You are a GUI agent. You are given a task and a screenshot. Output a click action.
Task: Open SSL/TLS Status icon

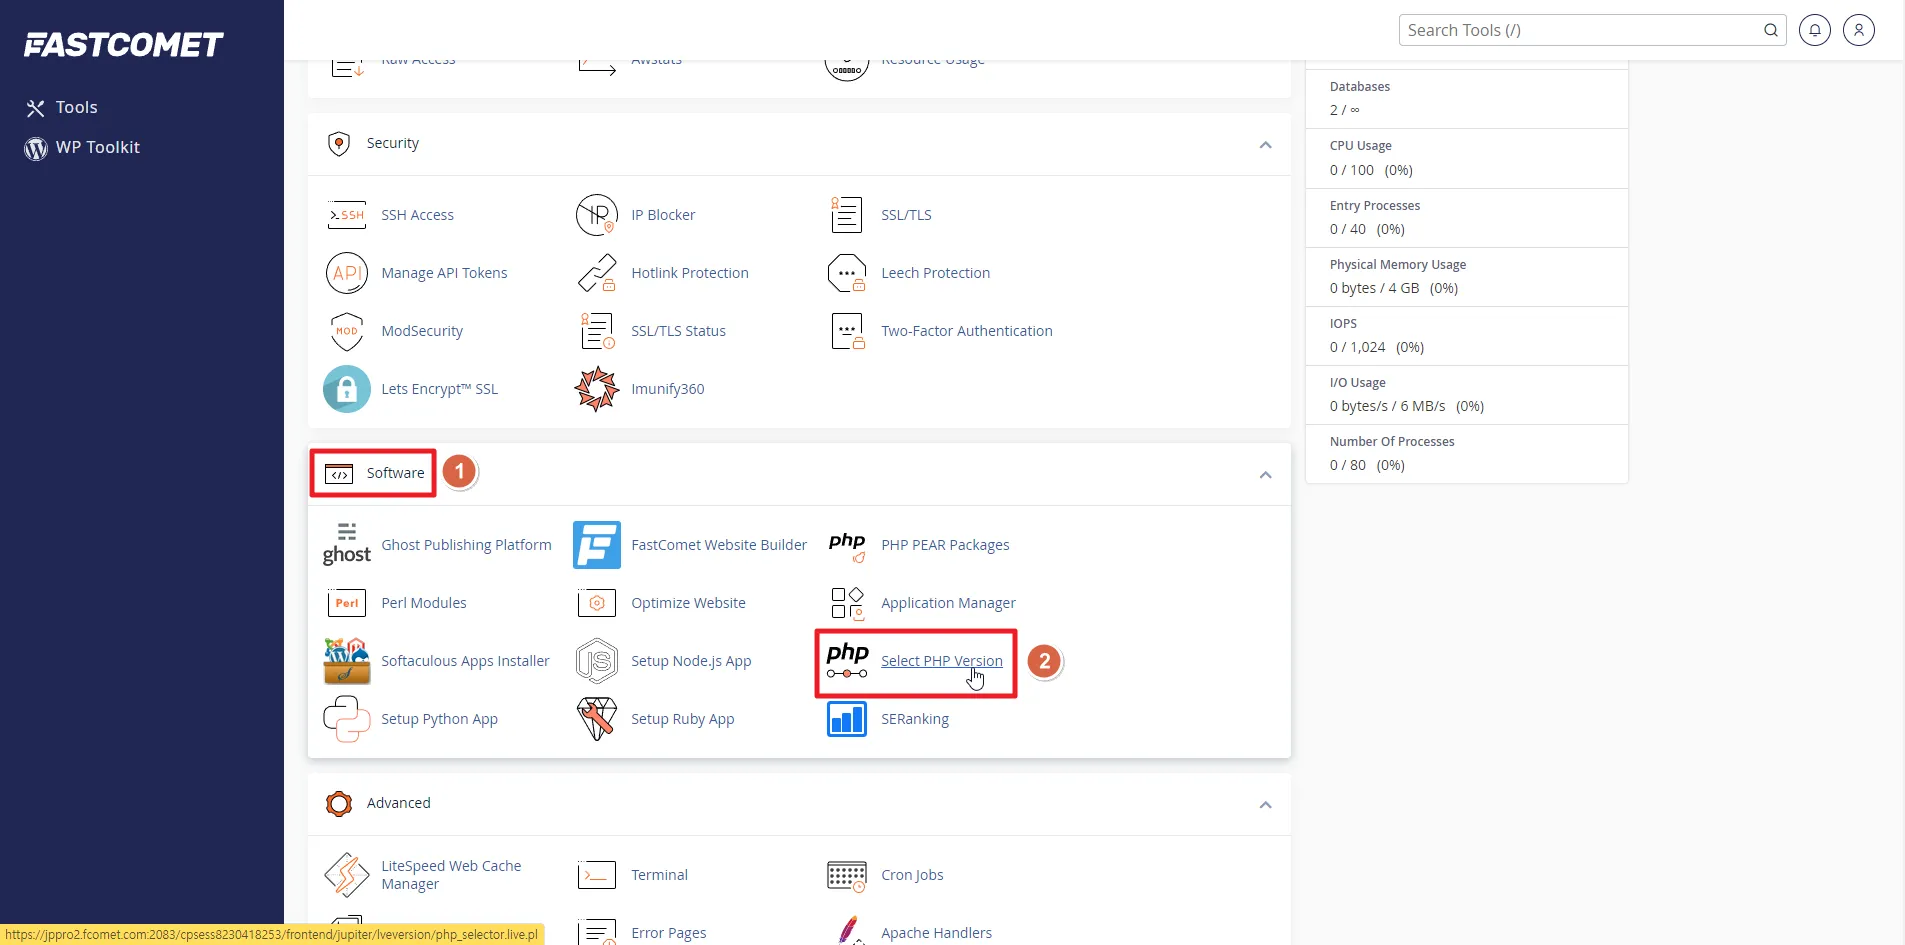(x=597, y=331)
